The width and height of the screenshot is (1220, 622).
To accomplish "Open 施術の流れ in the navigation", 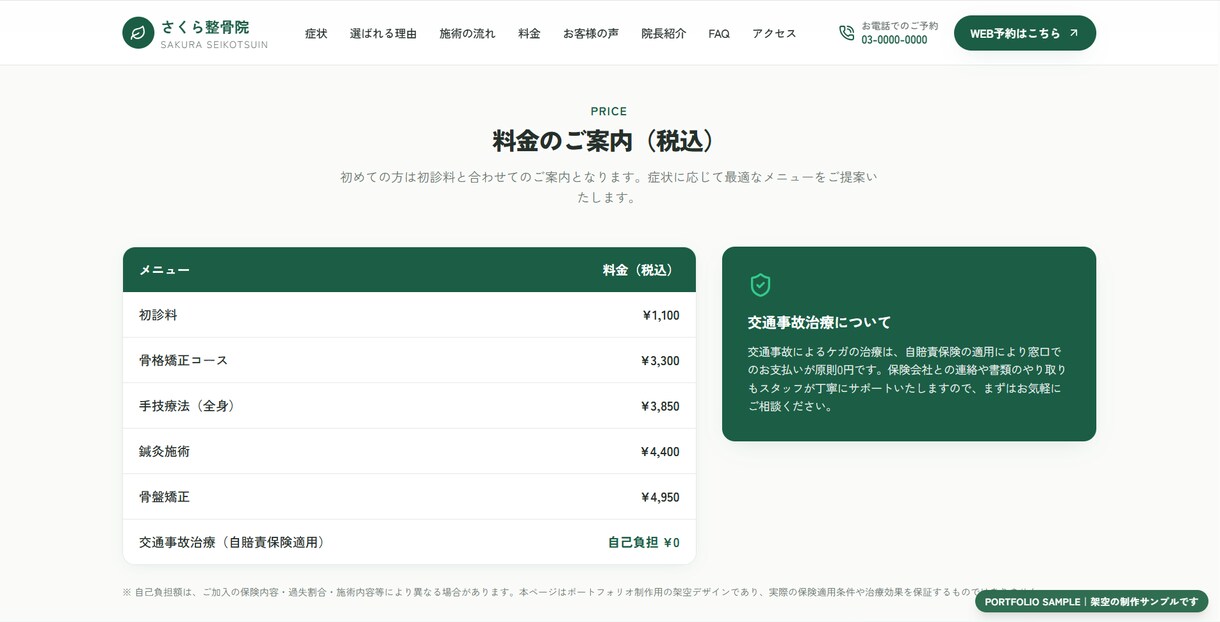I will click(x=467, y=33).
